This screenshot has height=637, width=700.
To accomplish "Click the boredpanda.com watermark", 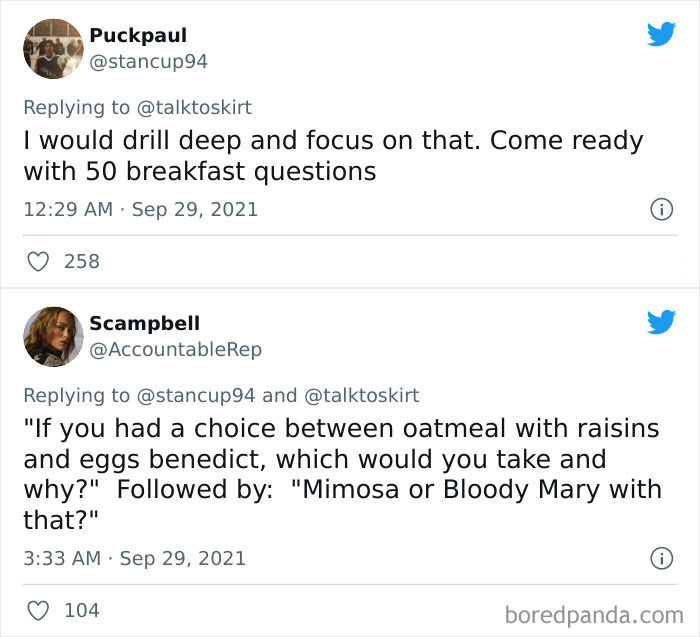I will (x=593, y=612).
